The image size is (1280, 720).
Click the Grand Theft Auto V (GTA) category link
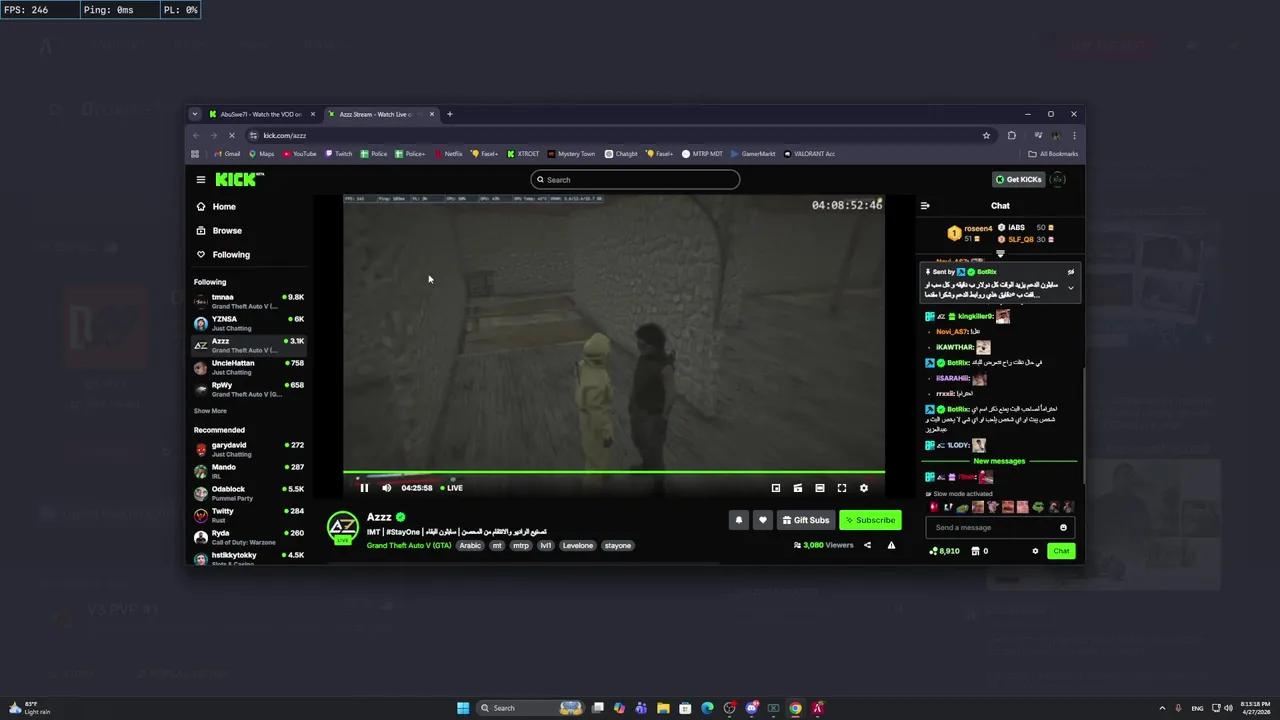click(409, 546)
